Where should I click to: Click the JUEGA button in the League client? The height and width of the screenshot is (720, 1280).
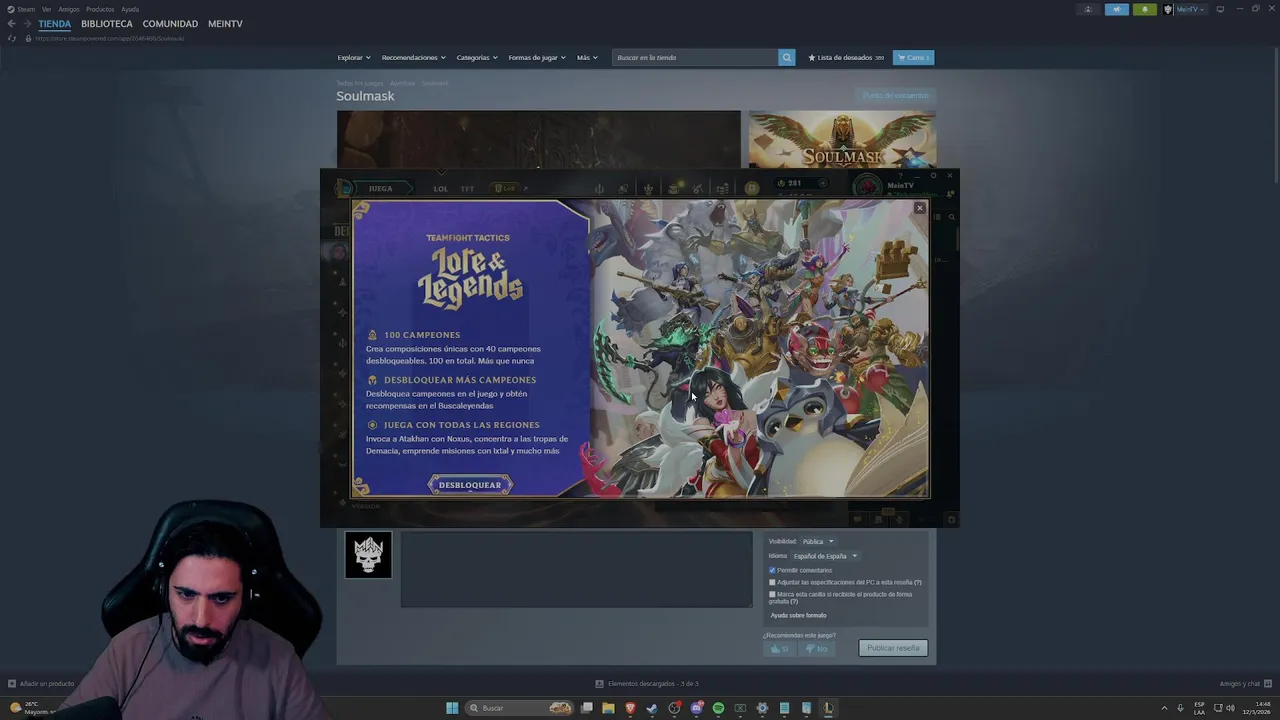tap(380, 188)
